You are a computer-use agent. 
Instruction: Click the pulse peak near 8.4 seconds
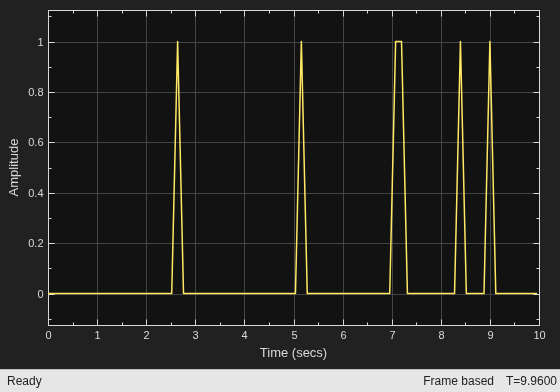click(x=460, y=42)
